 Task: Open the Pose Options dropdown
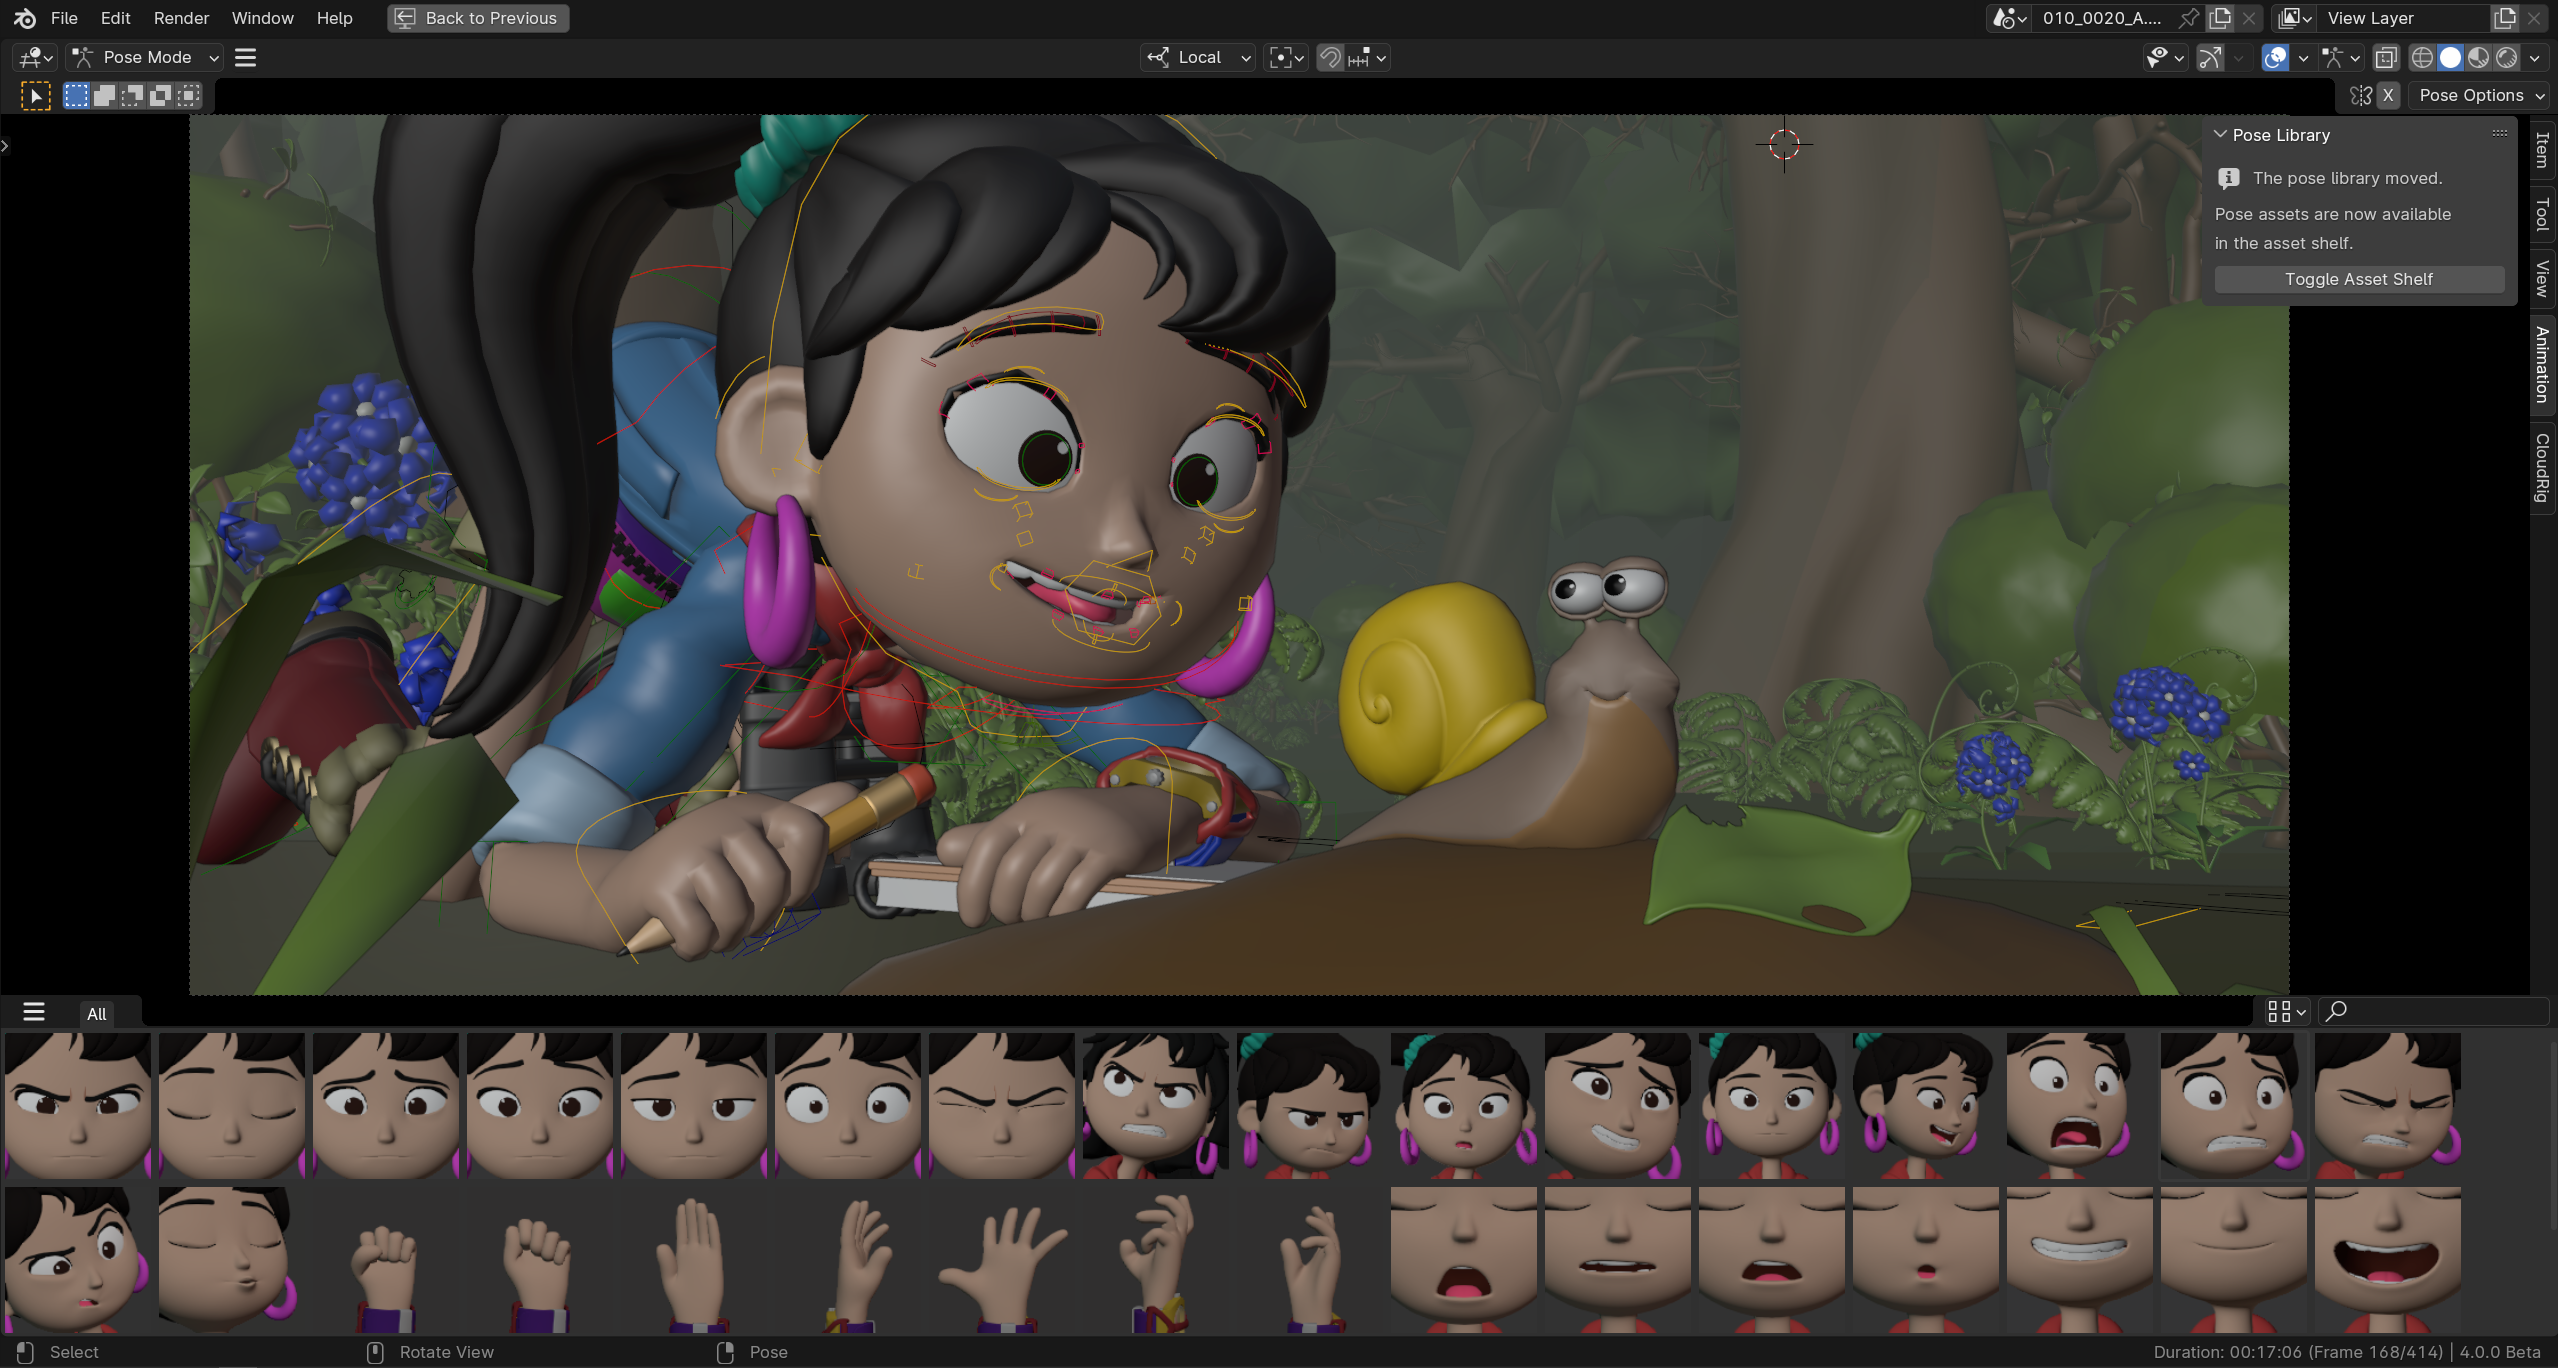tap(2480, 95)
